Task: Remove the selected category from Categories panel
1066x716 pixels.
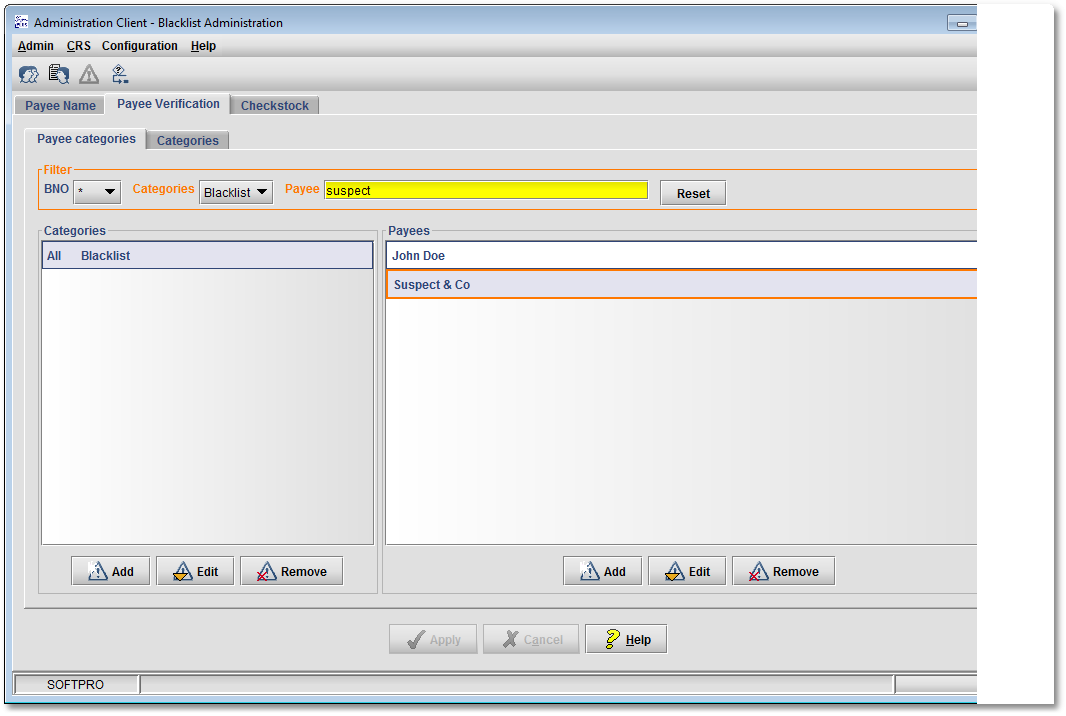Action: click(291, 571)
